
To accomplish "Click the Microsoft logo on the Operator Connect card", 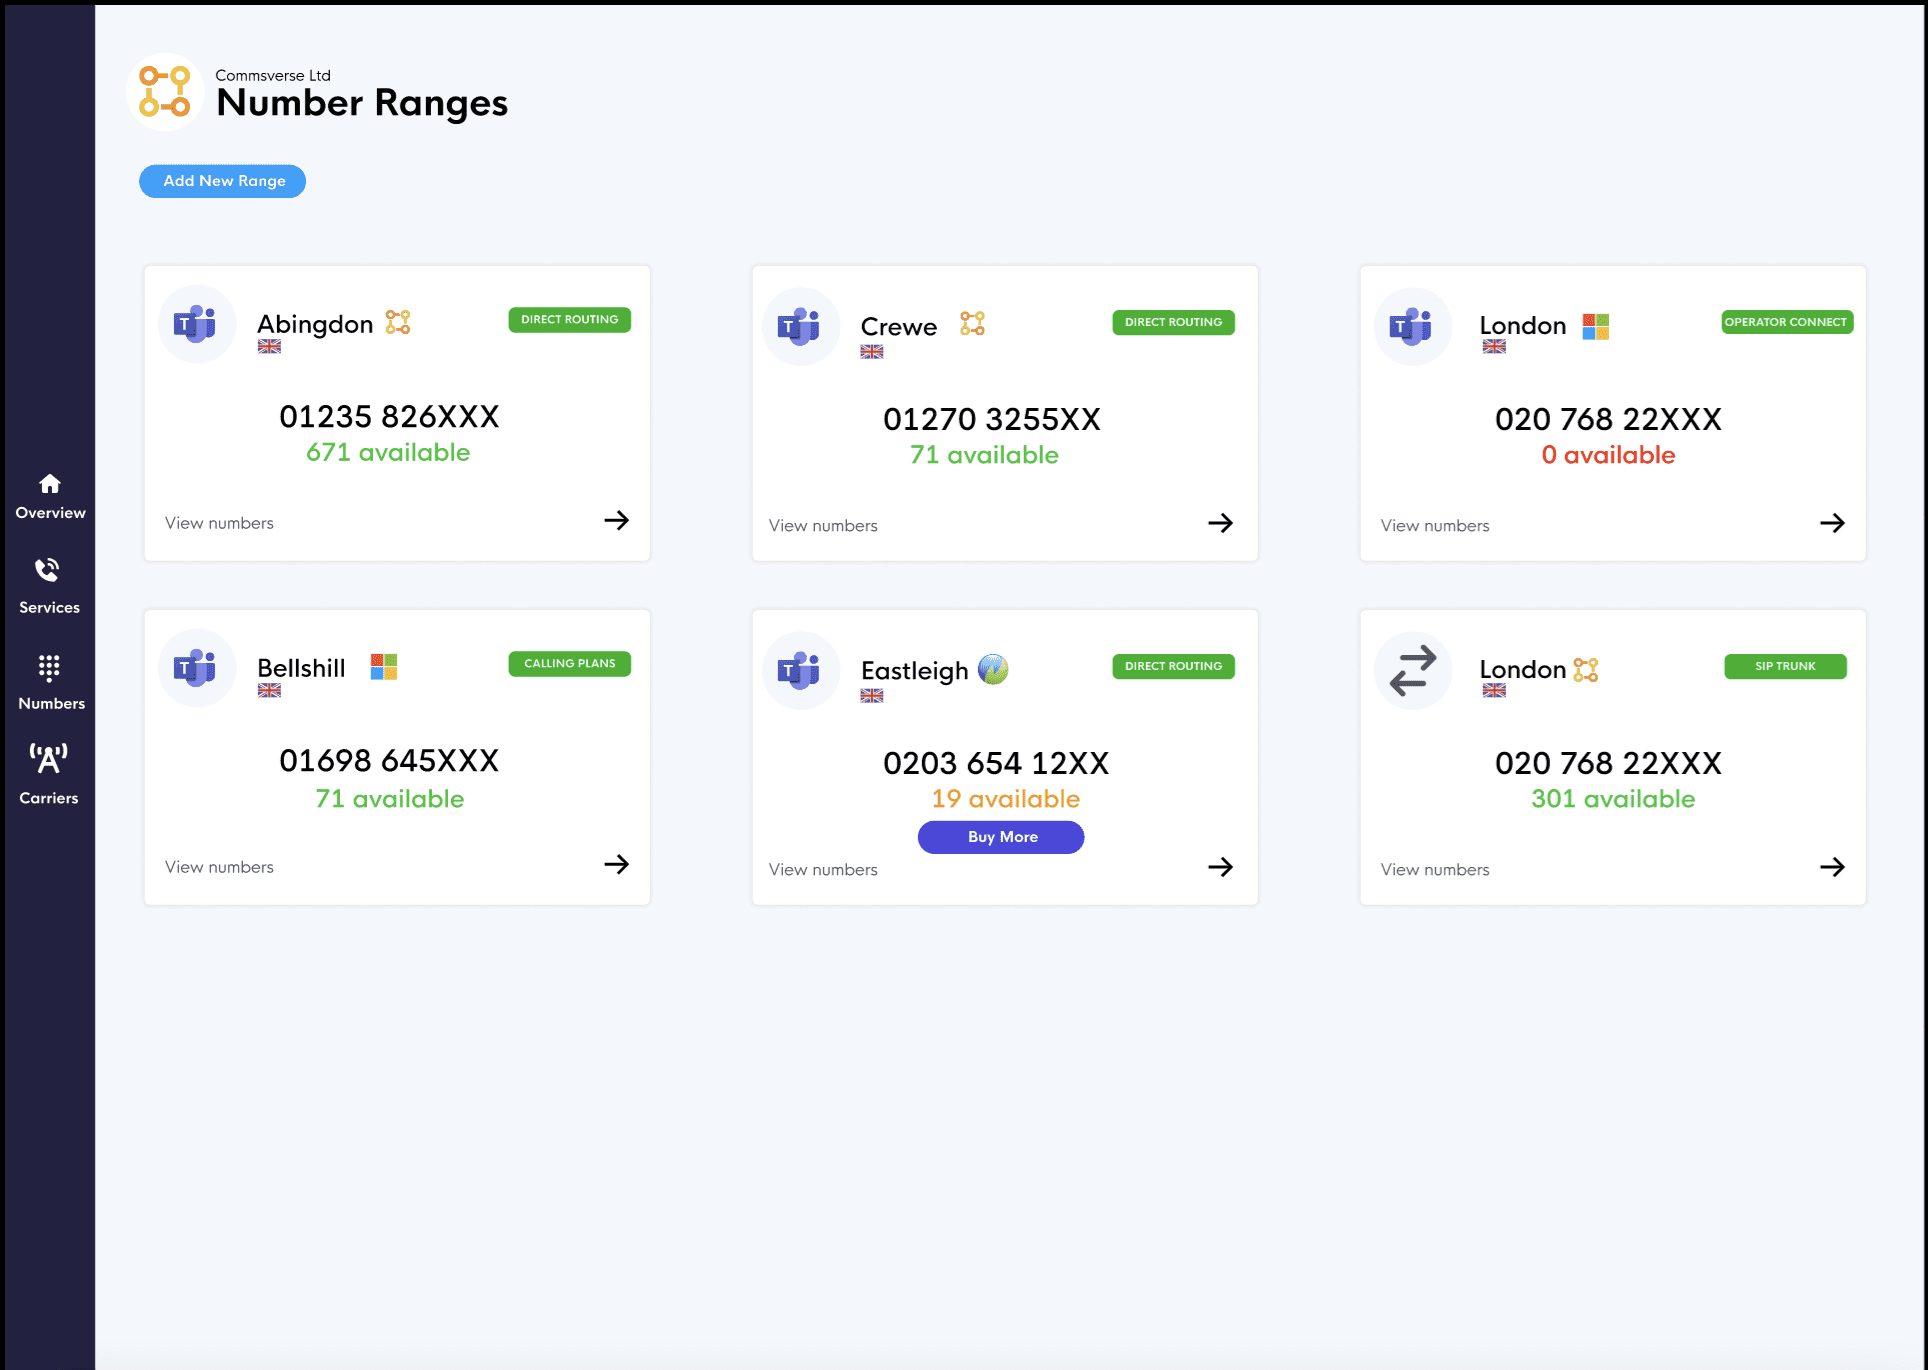I will coord(1596,325).
